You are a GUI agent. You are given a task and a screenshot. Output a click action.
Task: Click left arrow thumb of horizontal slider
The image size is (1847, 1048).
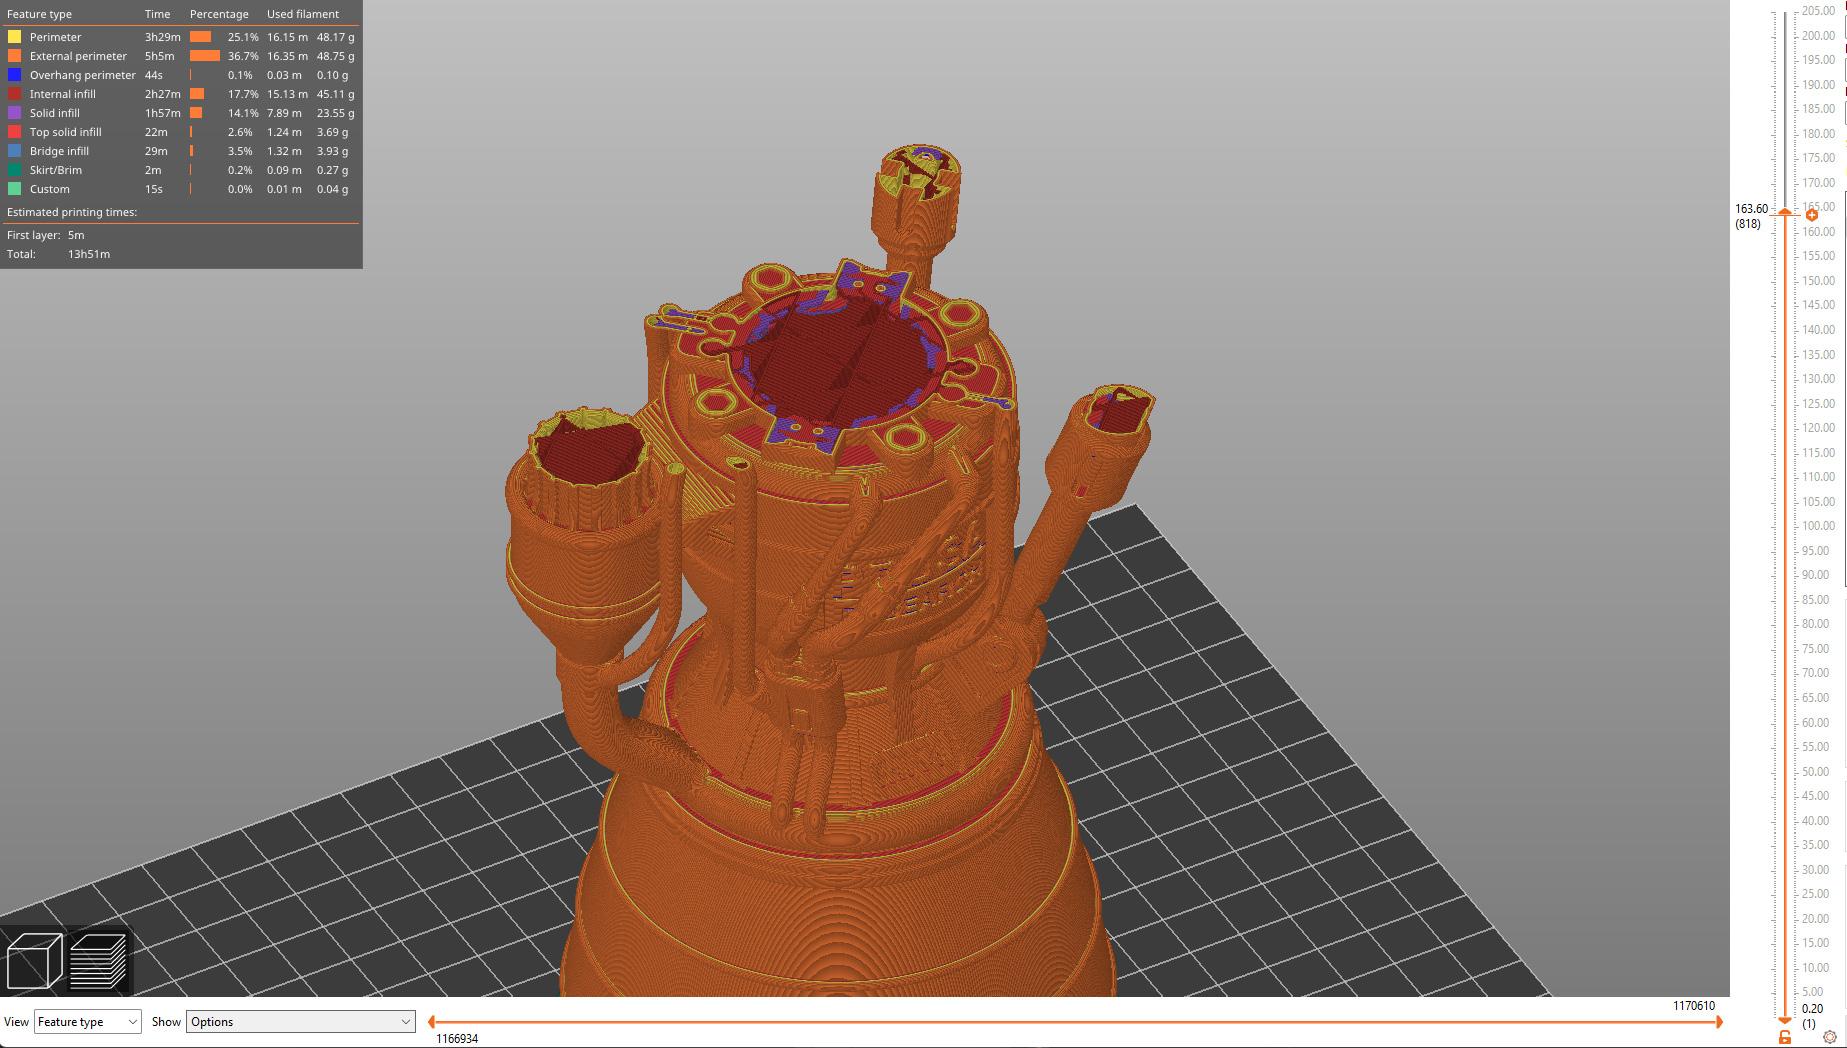click(x=431, y=1021)
